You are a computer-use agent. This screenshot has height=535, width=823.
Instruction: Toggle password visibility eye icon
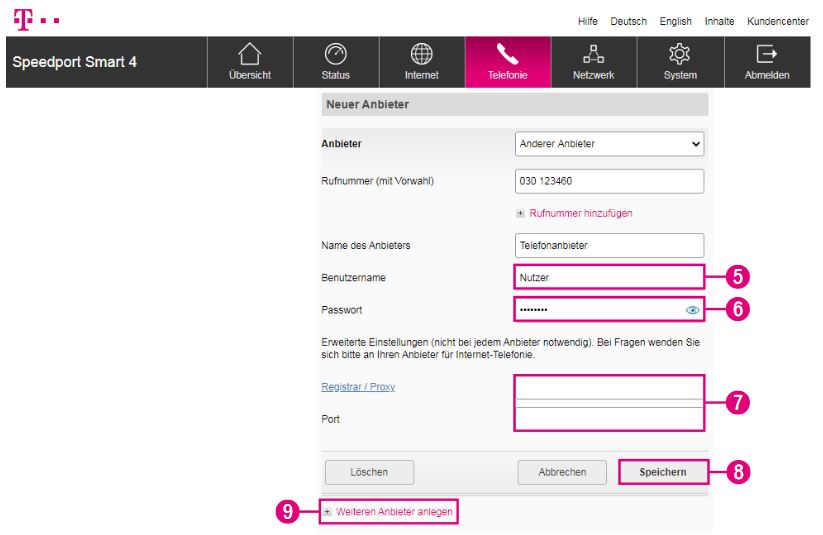(x=692, y=311)
